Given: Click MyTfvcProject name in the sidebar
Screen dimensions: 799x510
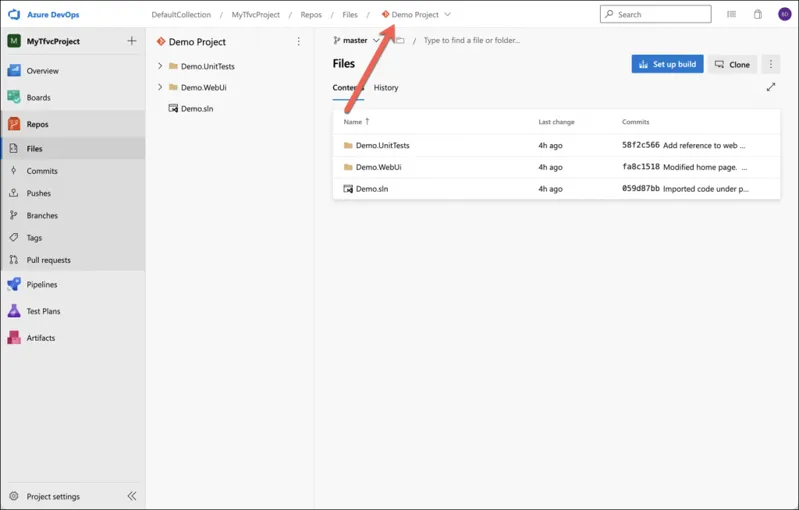Looking at the screenshot, I should pos(53,41).
